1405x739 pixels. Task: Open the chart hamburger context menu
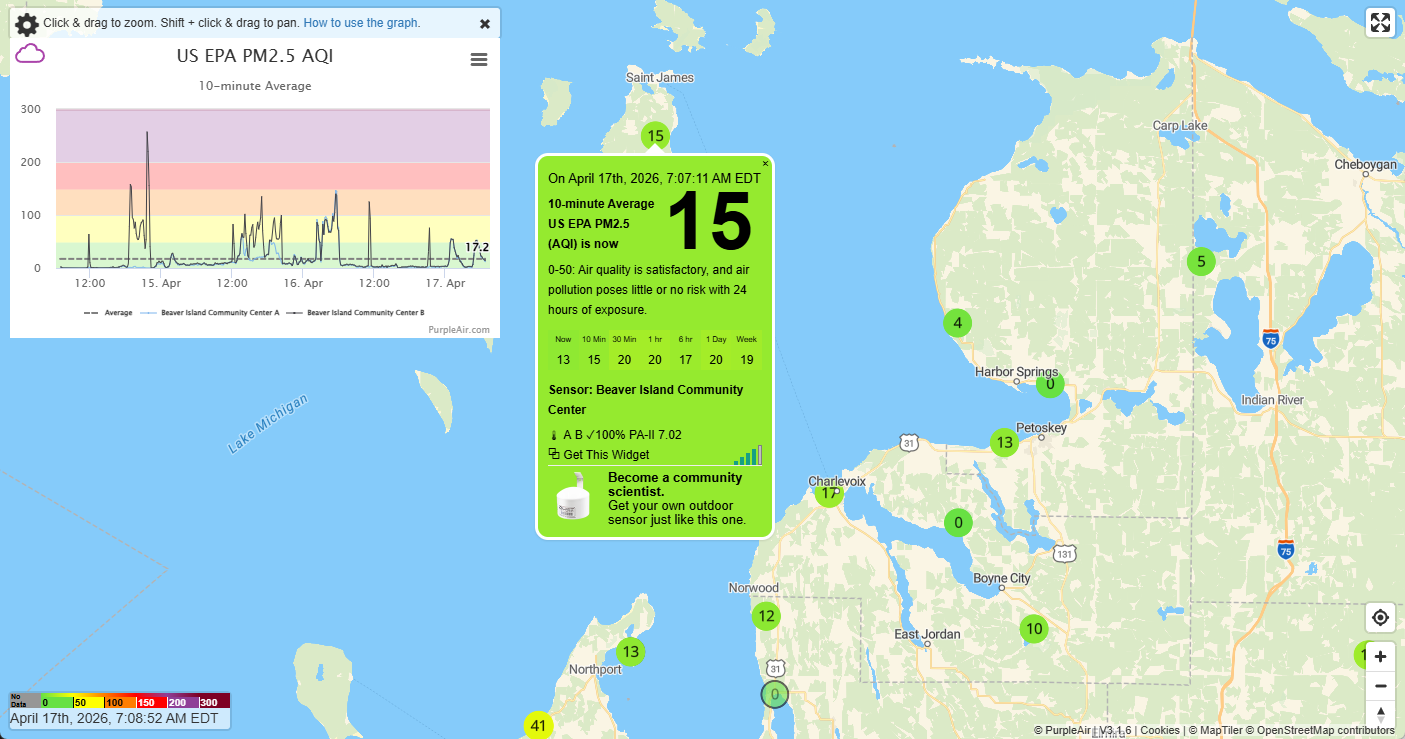(x=479, y=60)
